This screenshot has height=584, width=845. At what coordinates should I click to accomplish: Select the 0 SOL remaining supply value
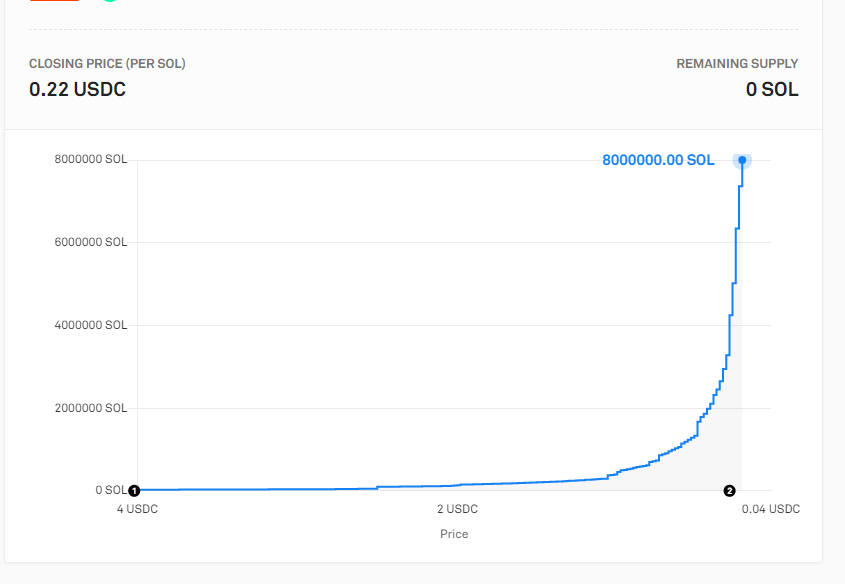(772, 89)
